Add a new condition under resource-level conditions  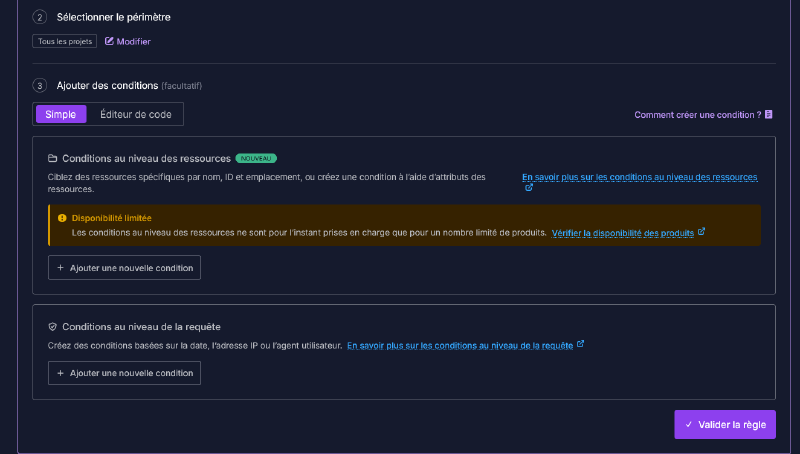click(124, 268)
